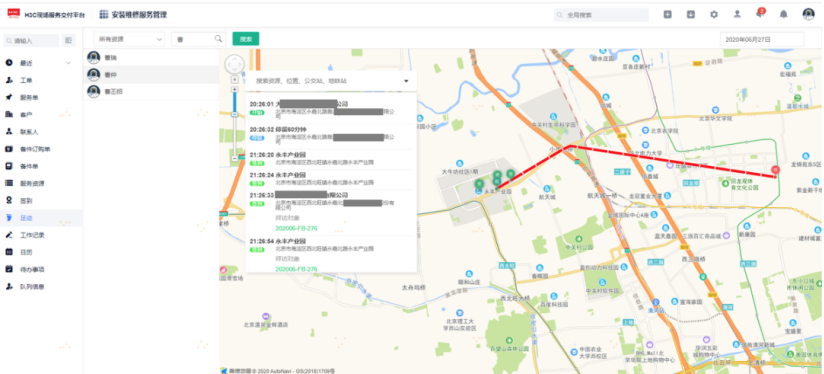Click the map pan compass control
The image size is (824, 374).
pyautogui.click(x=234, y=65)
